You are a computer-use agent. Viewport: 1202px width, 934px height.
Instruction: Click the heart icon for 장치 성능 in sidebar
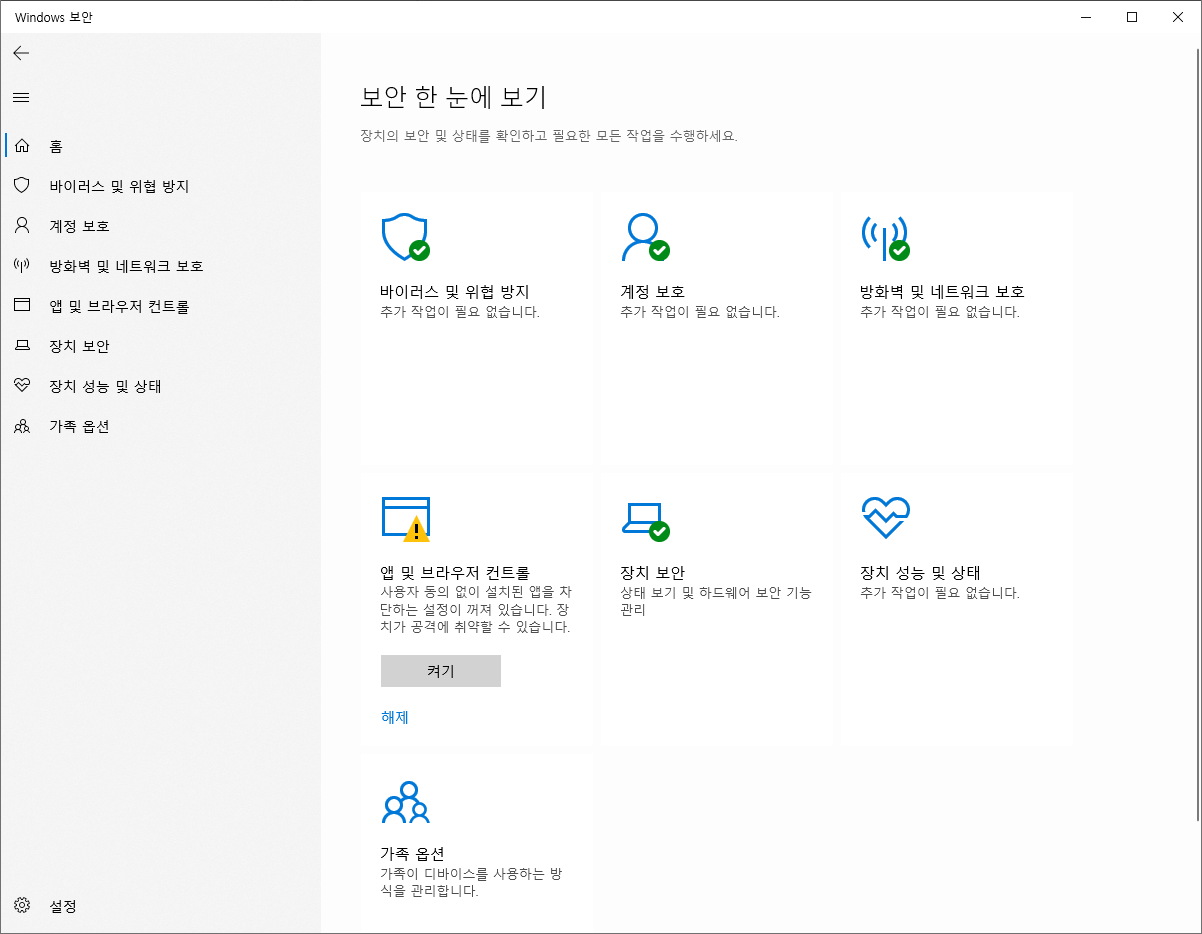click(x=22, y=386)
